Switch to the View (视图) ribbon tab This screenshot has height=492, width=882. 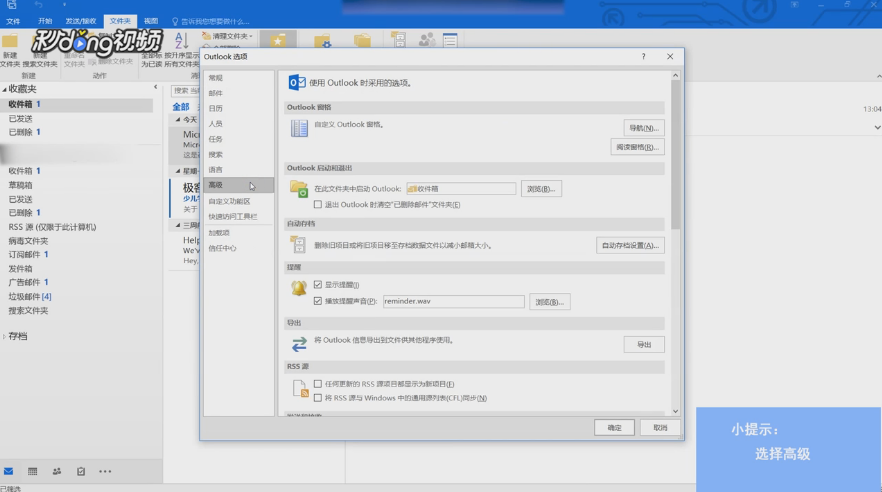coord(151,21)
